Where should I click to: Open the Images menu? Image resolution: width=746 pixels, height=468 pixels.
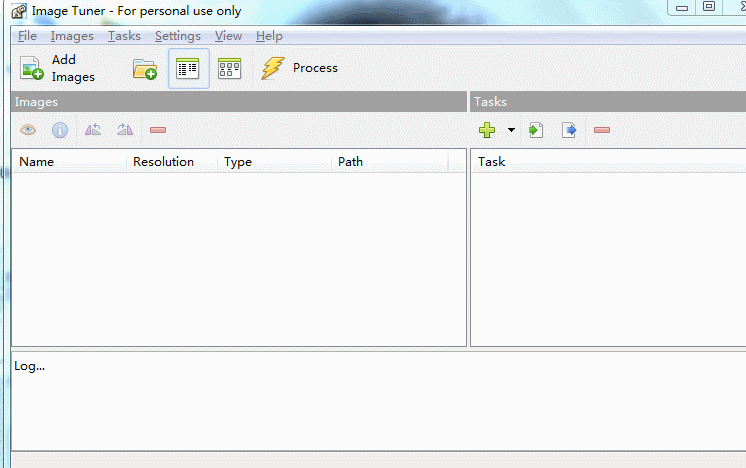[x=72, y=36]
